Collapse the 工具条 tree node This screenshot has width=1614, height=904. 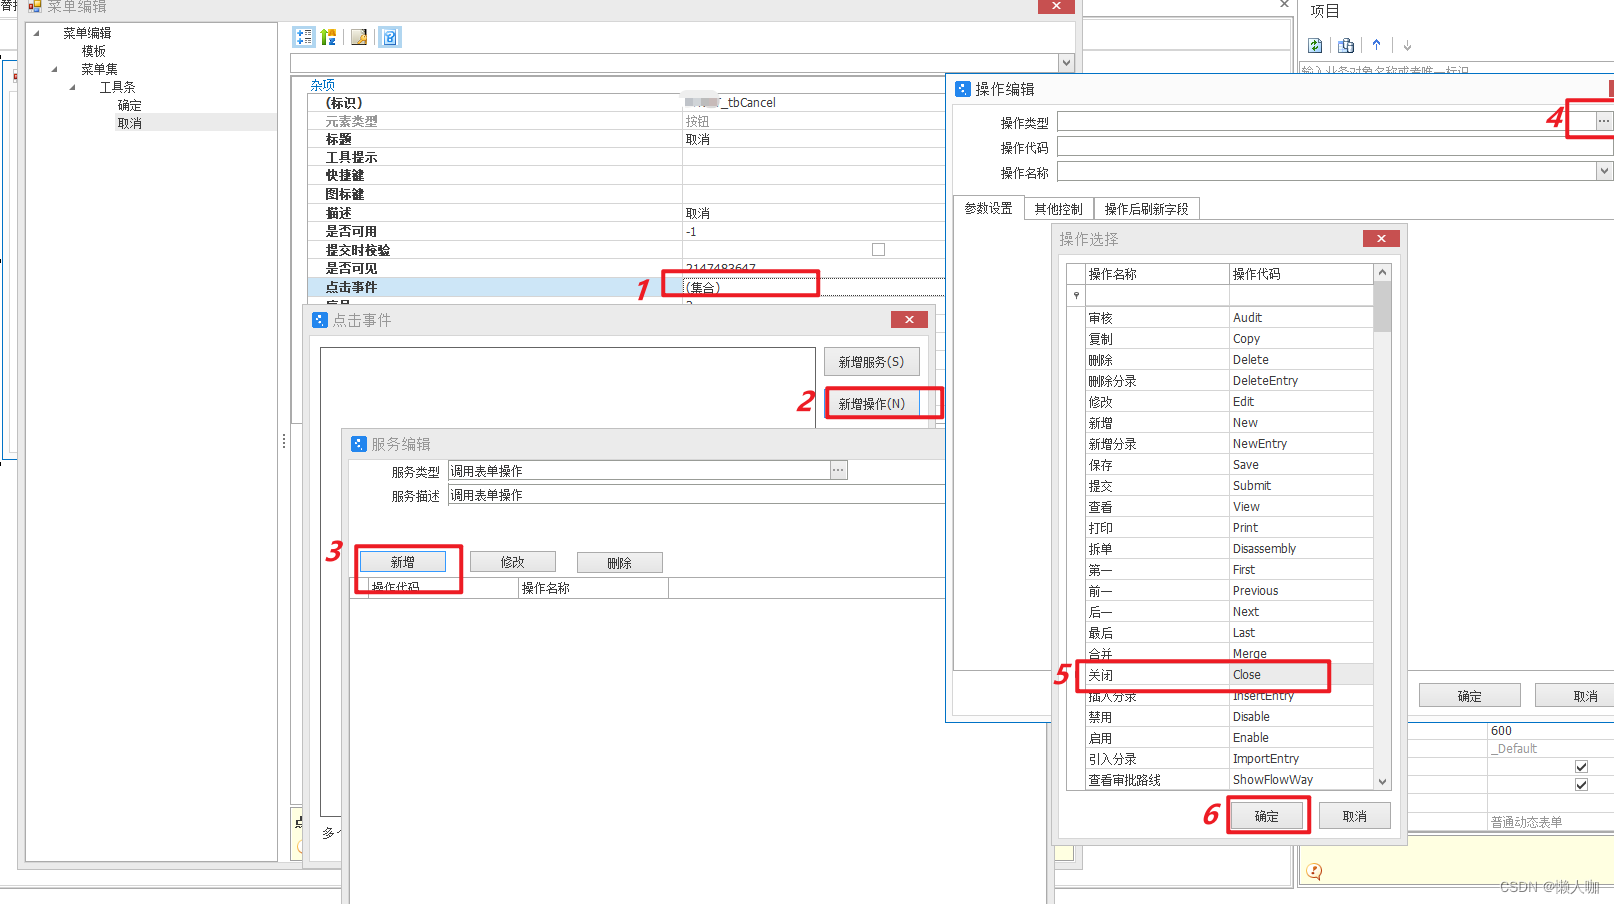point(73,87)
